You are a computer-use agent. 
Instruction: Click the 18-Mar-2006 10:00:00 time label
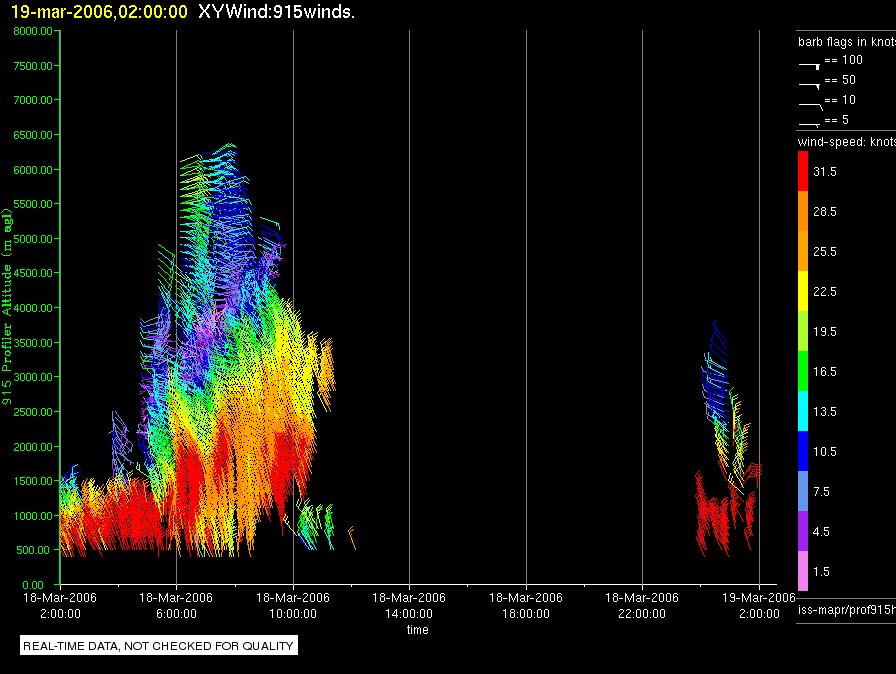(293, 605)
